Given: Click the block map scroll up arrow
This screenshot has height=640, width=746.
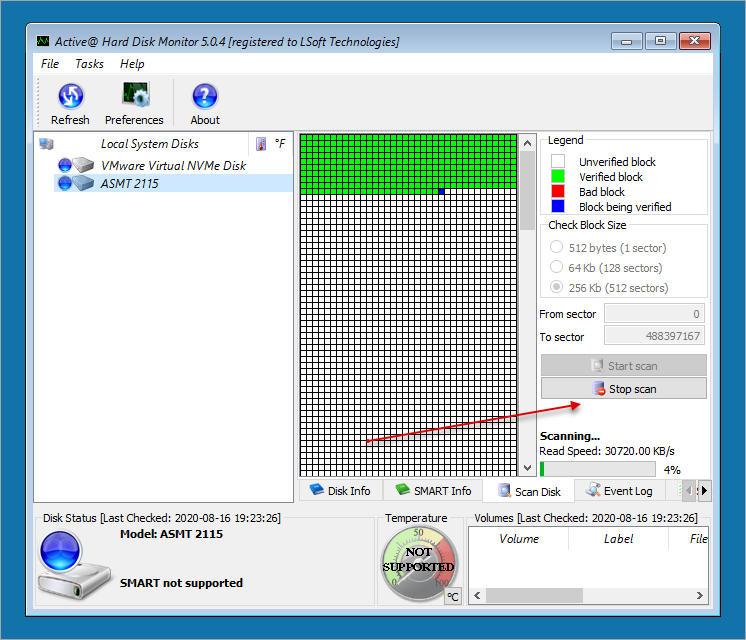Looking at the screenshot, I should [x=527, y=143].
